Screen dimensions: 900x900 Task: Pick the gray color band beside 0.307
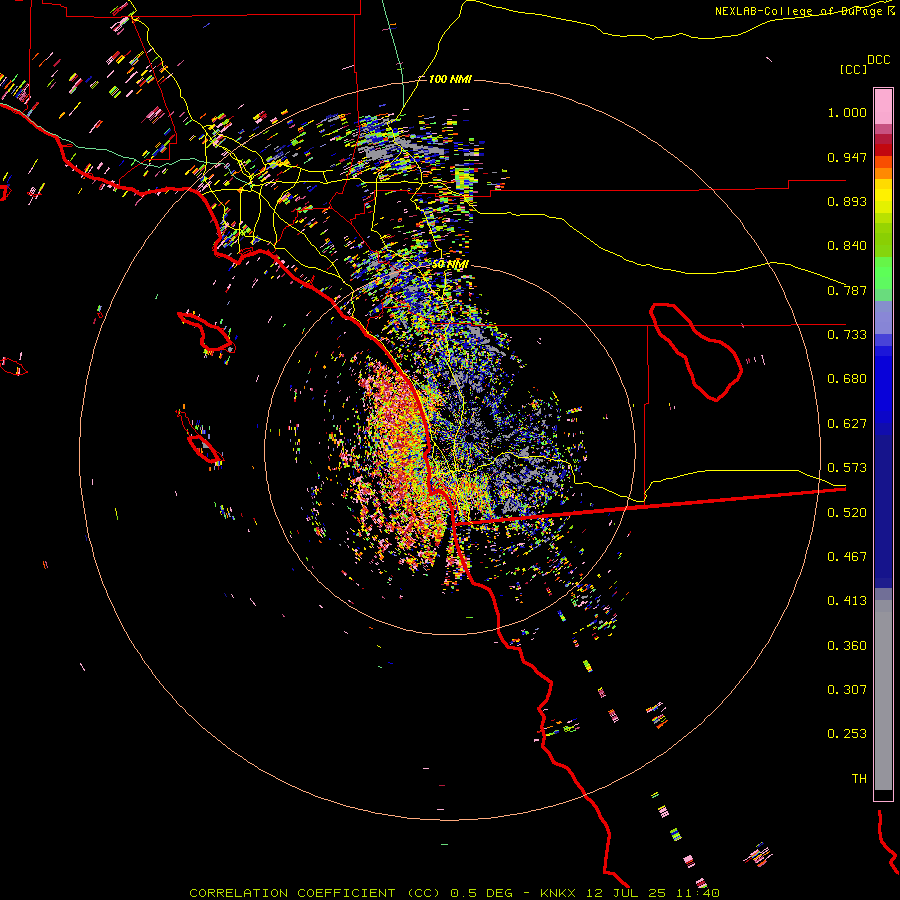(883, 695)
